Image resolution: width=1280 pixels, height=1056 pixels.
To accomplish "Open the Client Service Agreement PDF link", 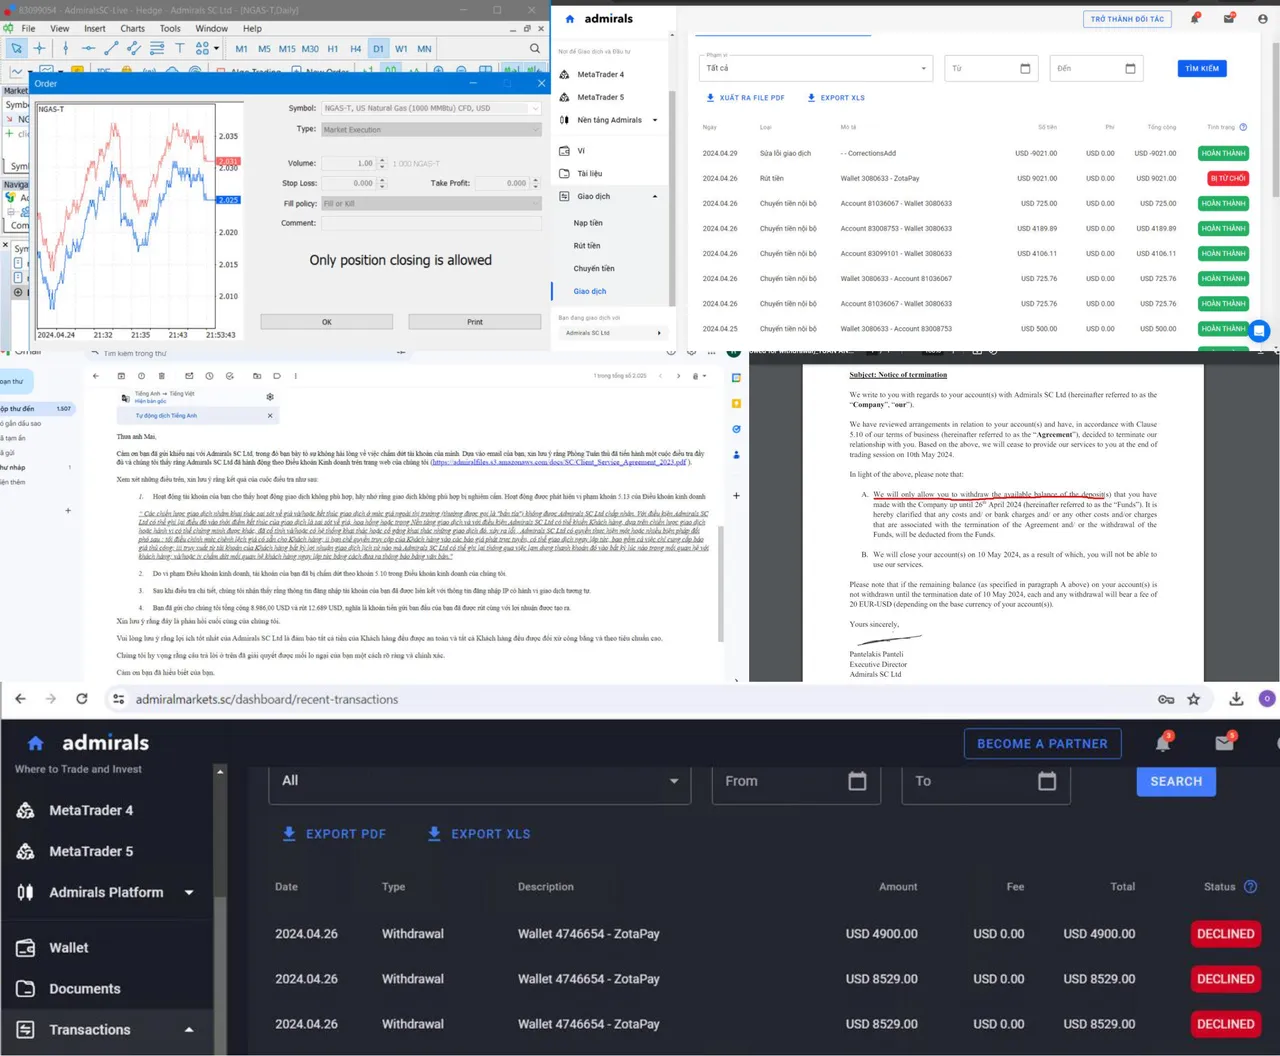I will tap(559, 462).
